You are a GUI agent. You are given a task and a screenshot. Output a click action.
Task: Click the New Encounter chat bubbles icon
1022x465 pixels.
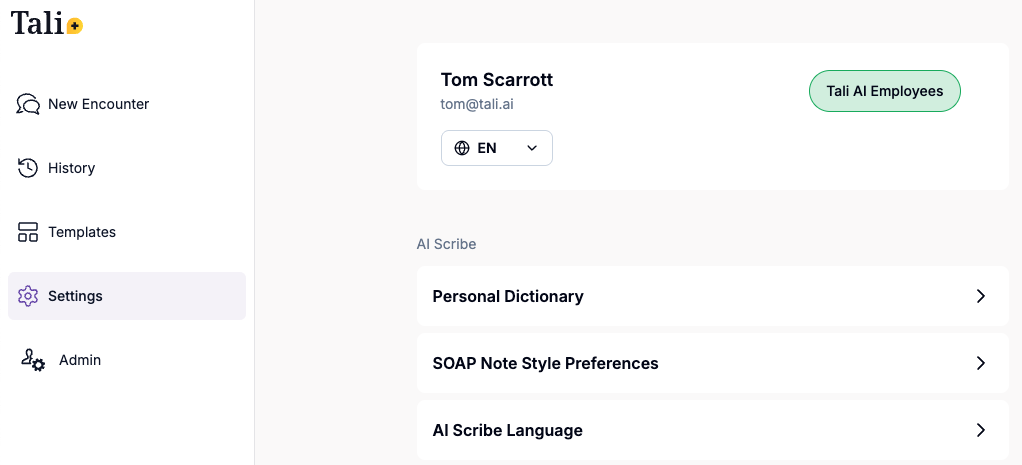(28, 104)
